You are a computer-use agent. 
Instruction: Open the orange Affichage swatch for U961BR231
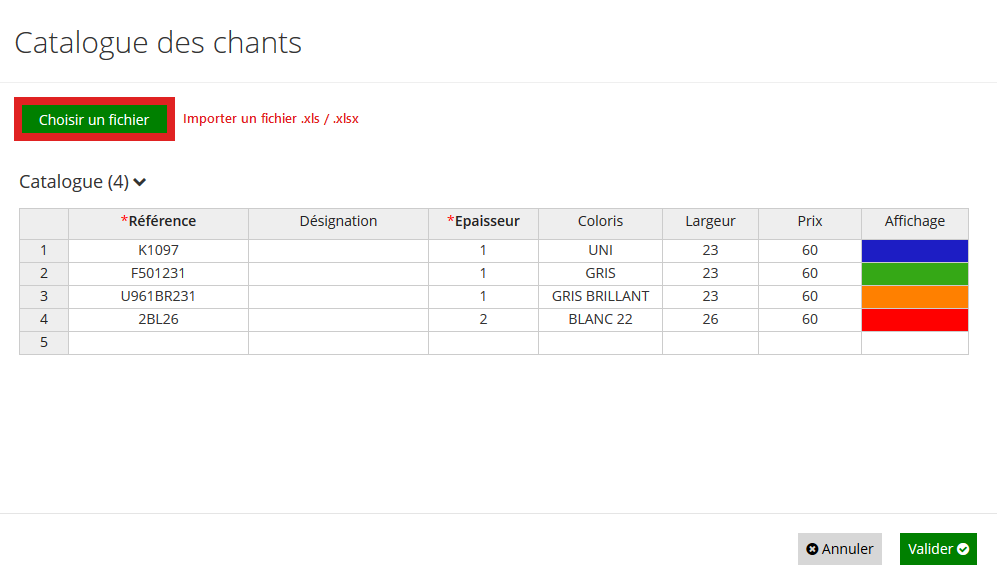point(914,296)
